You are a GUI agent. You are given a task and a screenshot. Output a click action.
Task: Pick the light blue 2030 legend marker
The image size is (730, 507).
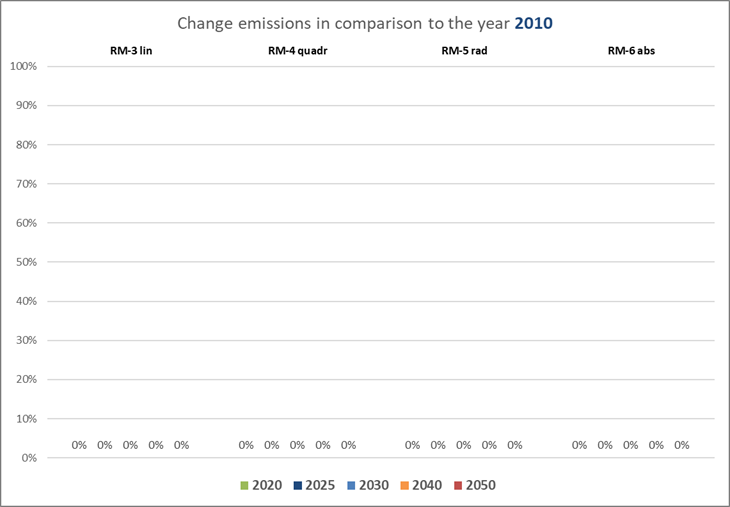[x=351, y=486]
